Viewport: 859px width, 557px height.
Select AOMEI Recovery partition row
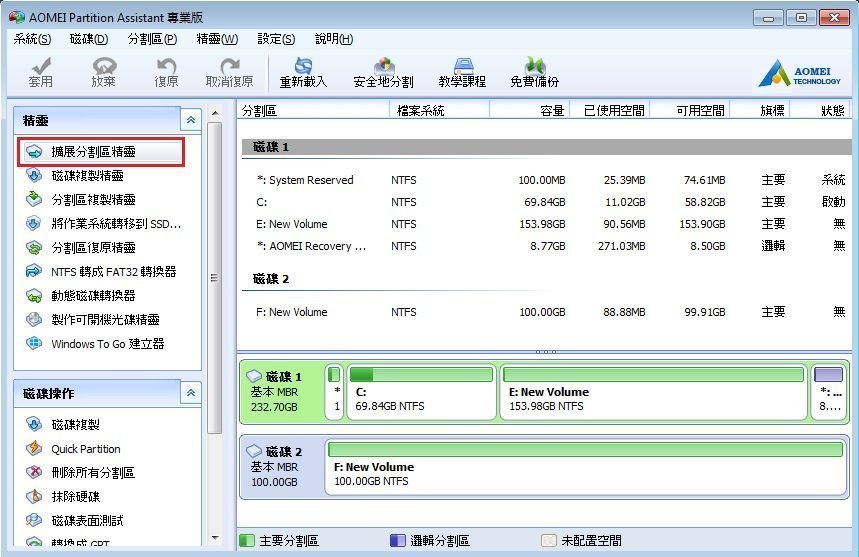pos(546,246)
